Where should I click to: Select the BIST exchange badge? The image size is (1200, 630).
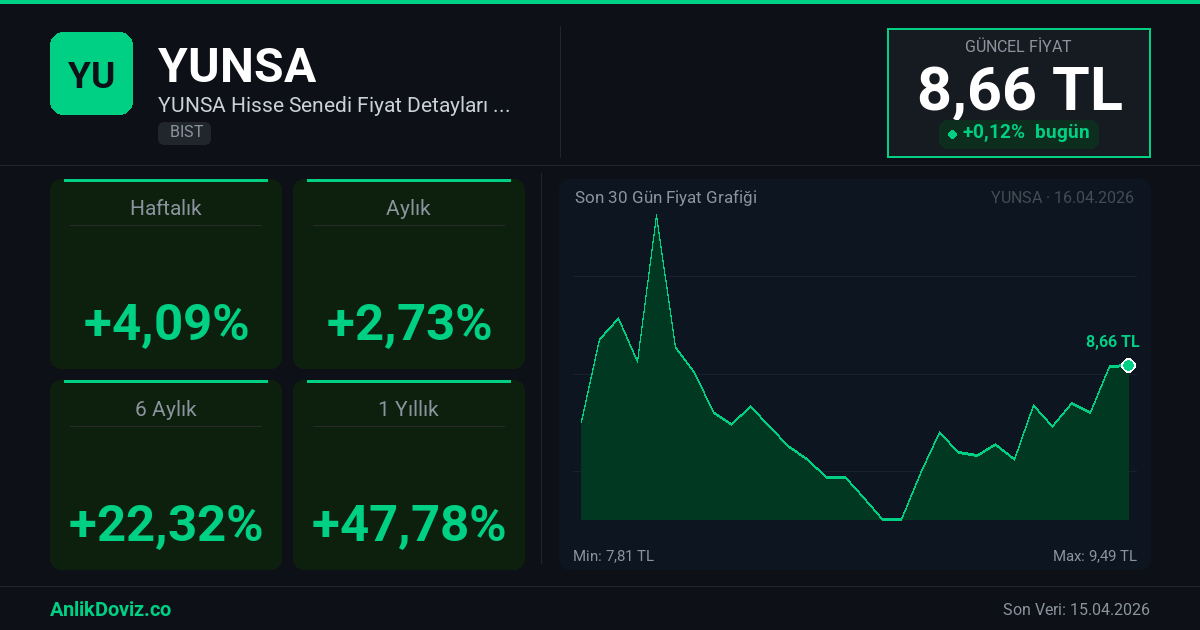(x=184, y=132)
